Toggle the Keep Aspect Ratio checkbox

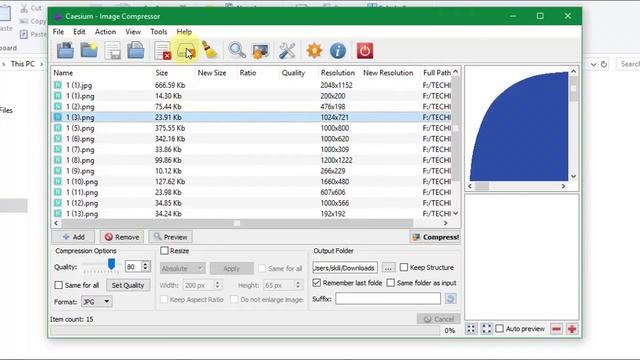(164, 300)
